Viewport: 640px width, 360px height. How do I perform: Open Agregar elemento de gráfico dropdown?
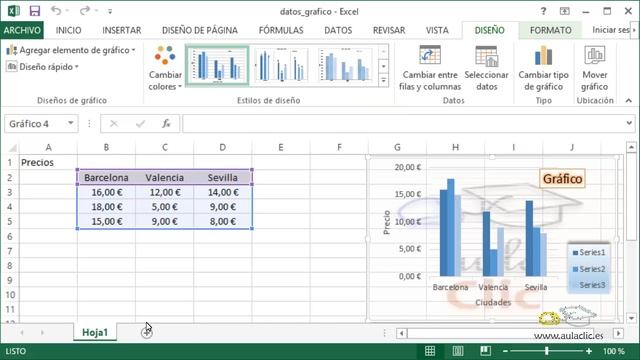(71, 50)
